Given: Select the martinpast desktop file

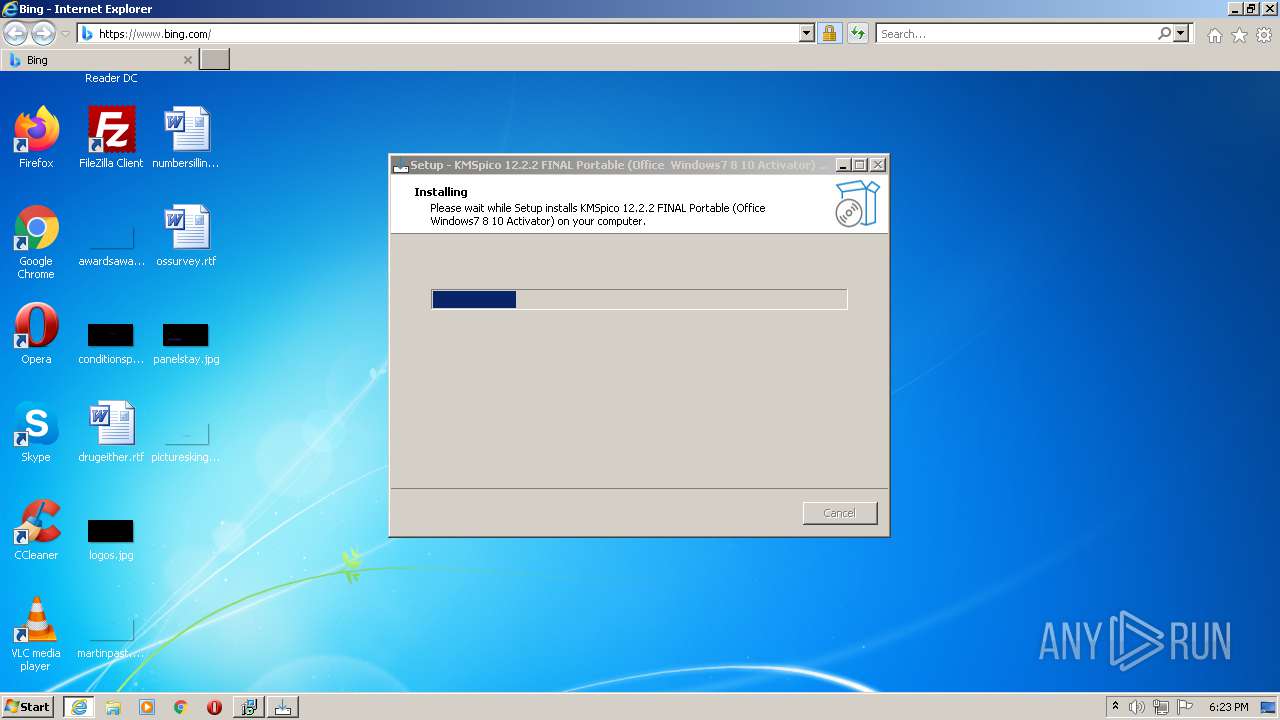Looking at the screenshot, I should [x=111, y=637].
